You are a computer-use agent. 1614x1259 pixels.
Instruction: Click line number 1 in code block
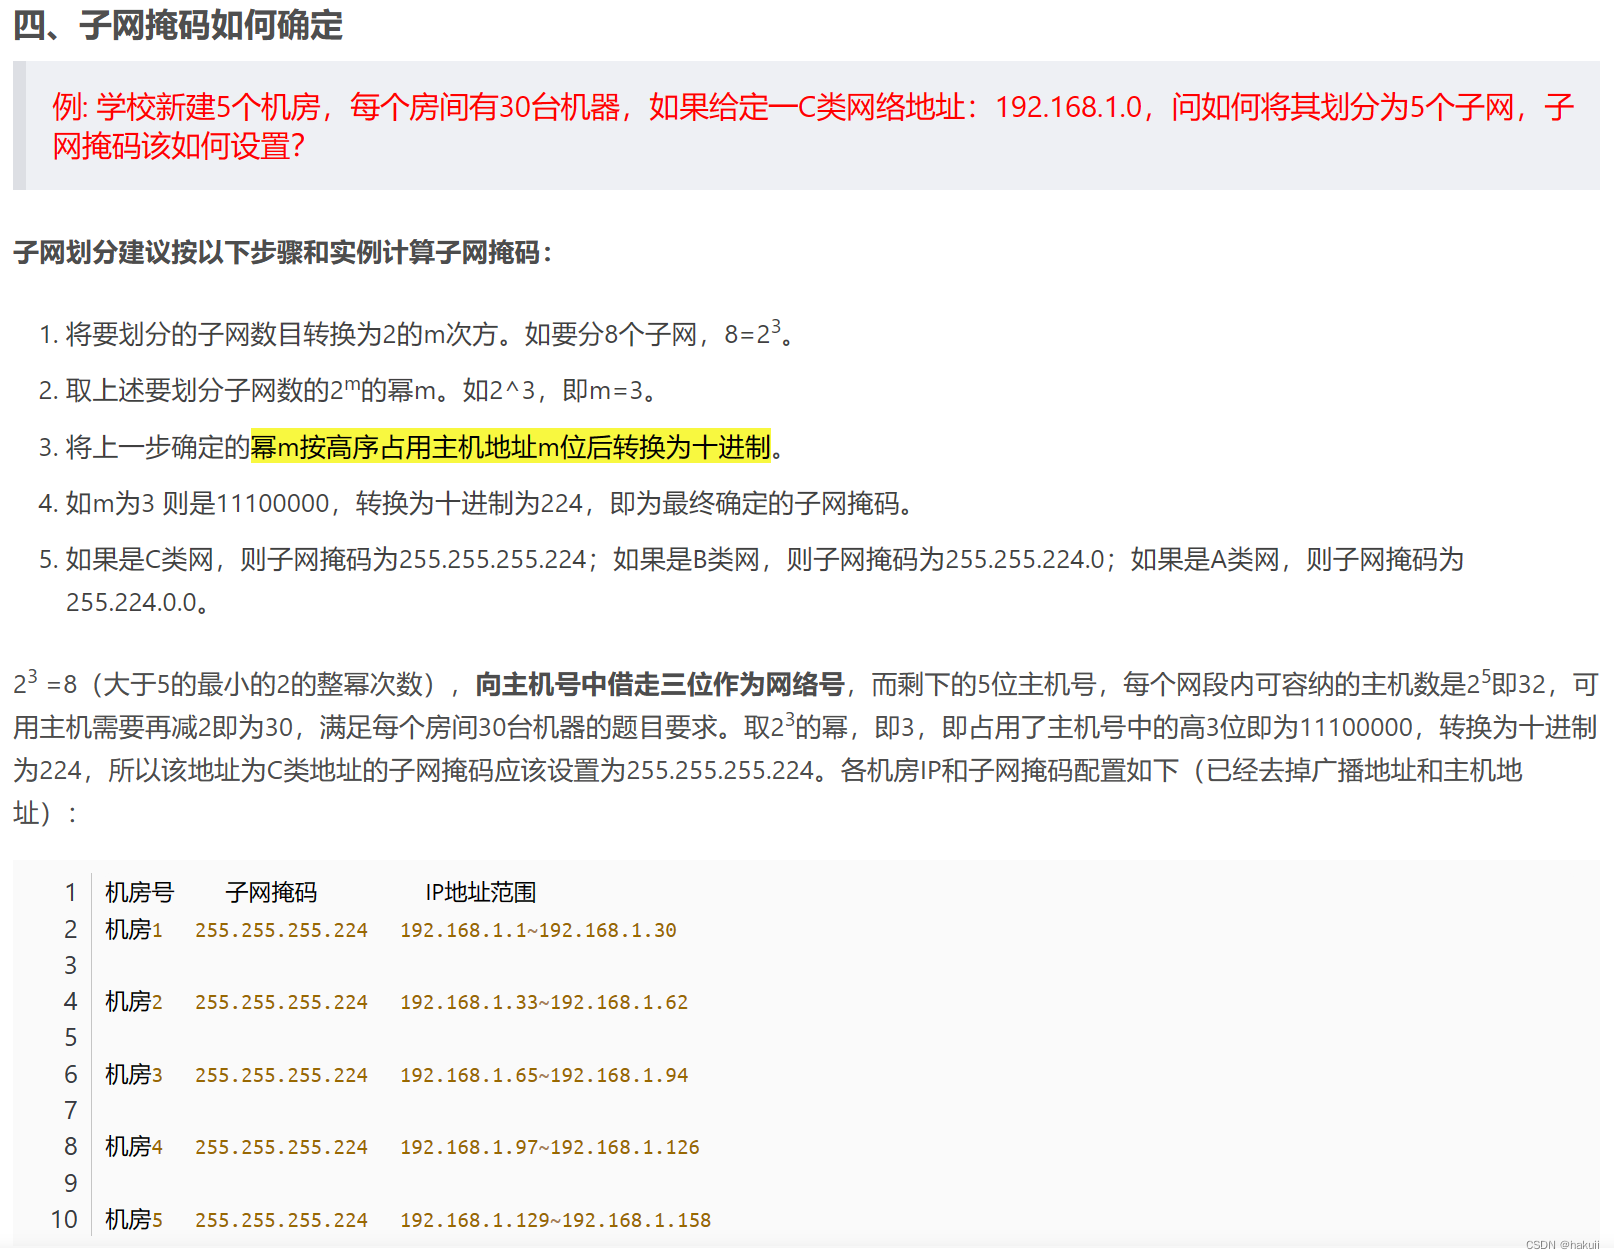coord(71,892)
